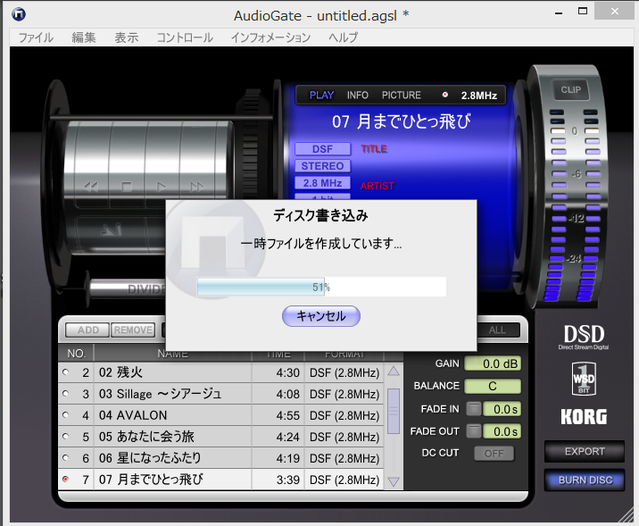This screenshot has width=639, height=526.
Task: Select radio button for 05 あなたに会う旅
Action: tap(65, 436)
